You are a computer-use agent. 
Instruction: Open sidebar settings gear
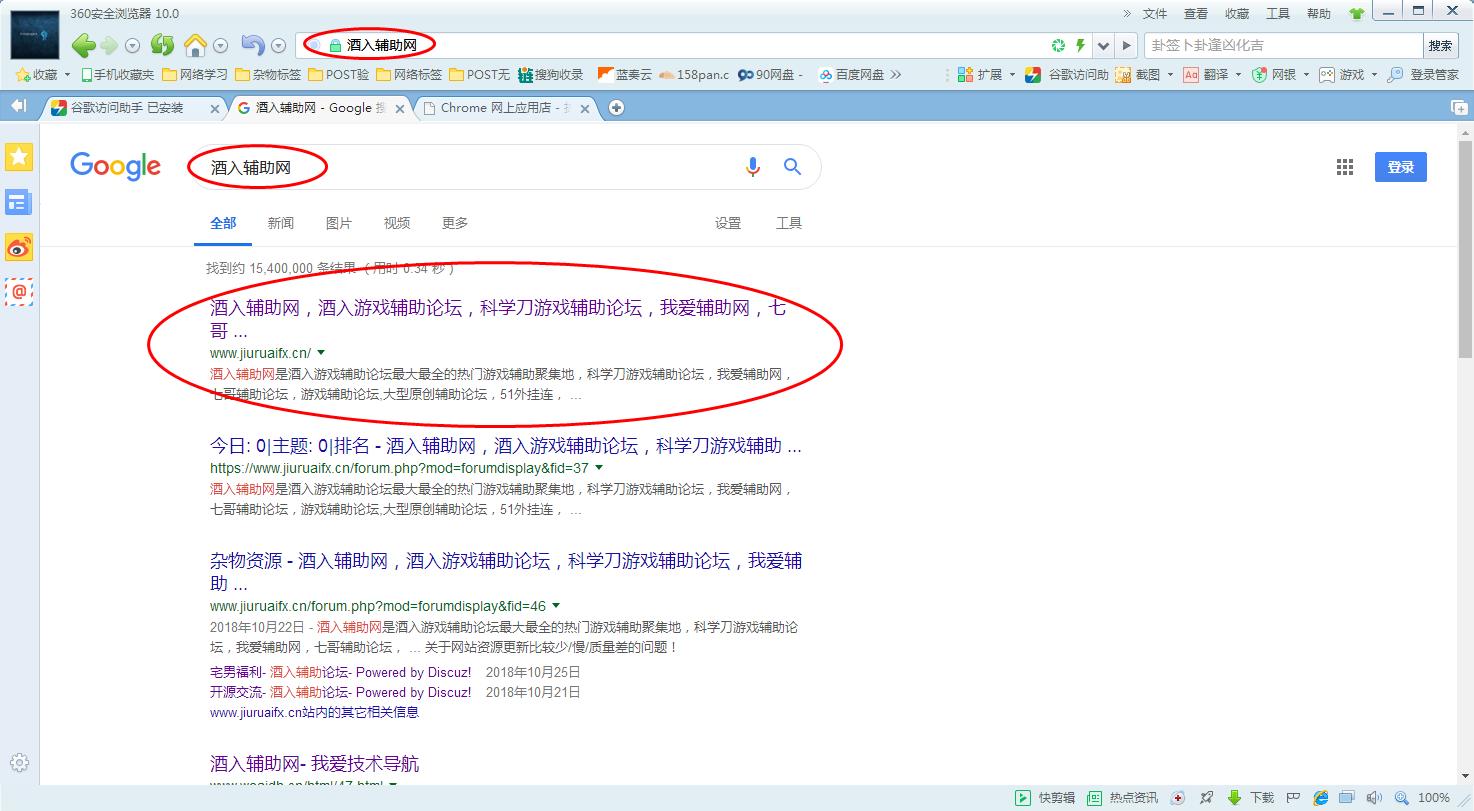pos(19,763)
